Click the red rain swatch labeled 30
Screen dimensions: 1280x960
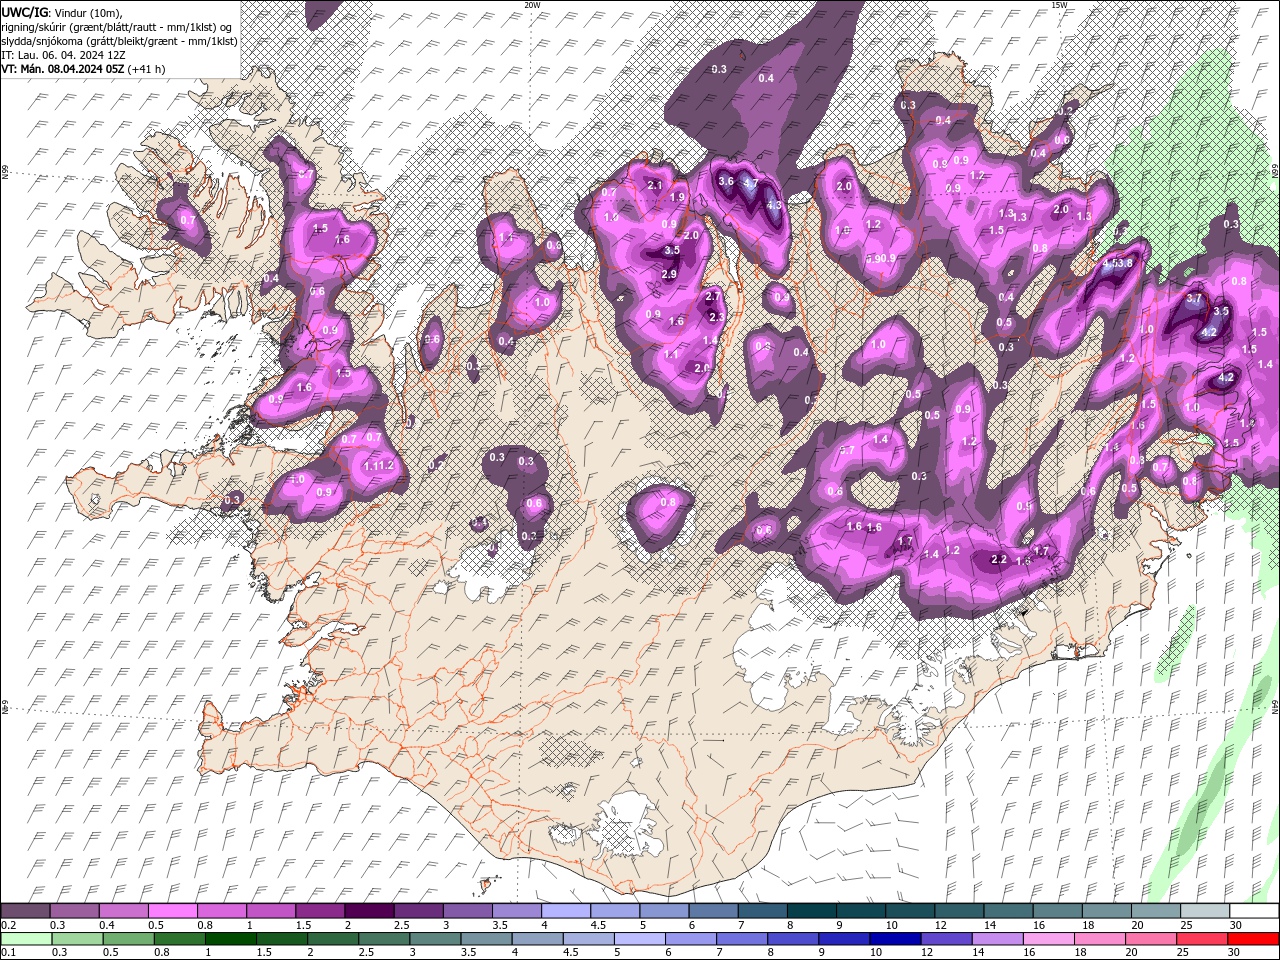click(1252, 940)
